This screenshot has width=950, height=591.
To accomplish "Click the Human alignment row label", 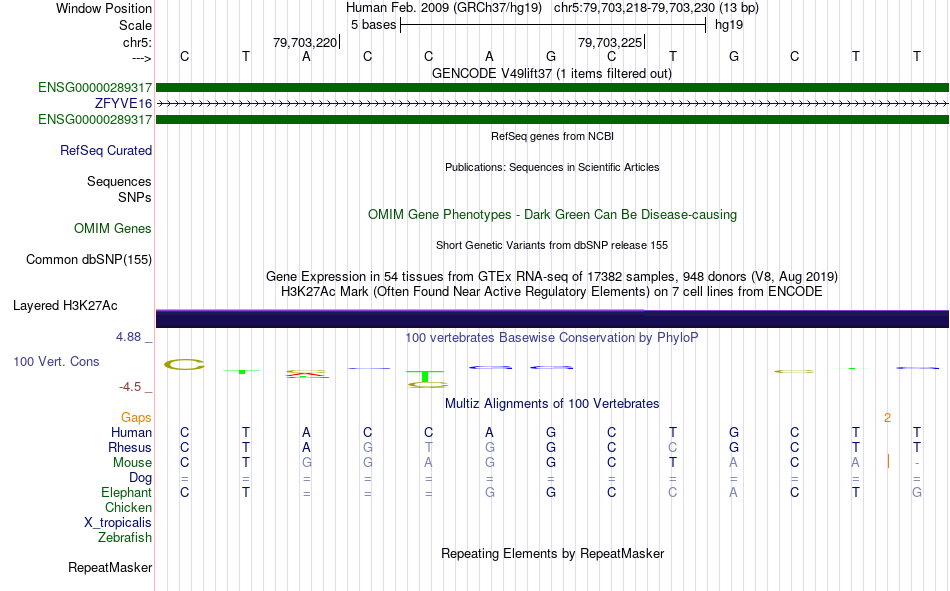I will 131,432.
